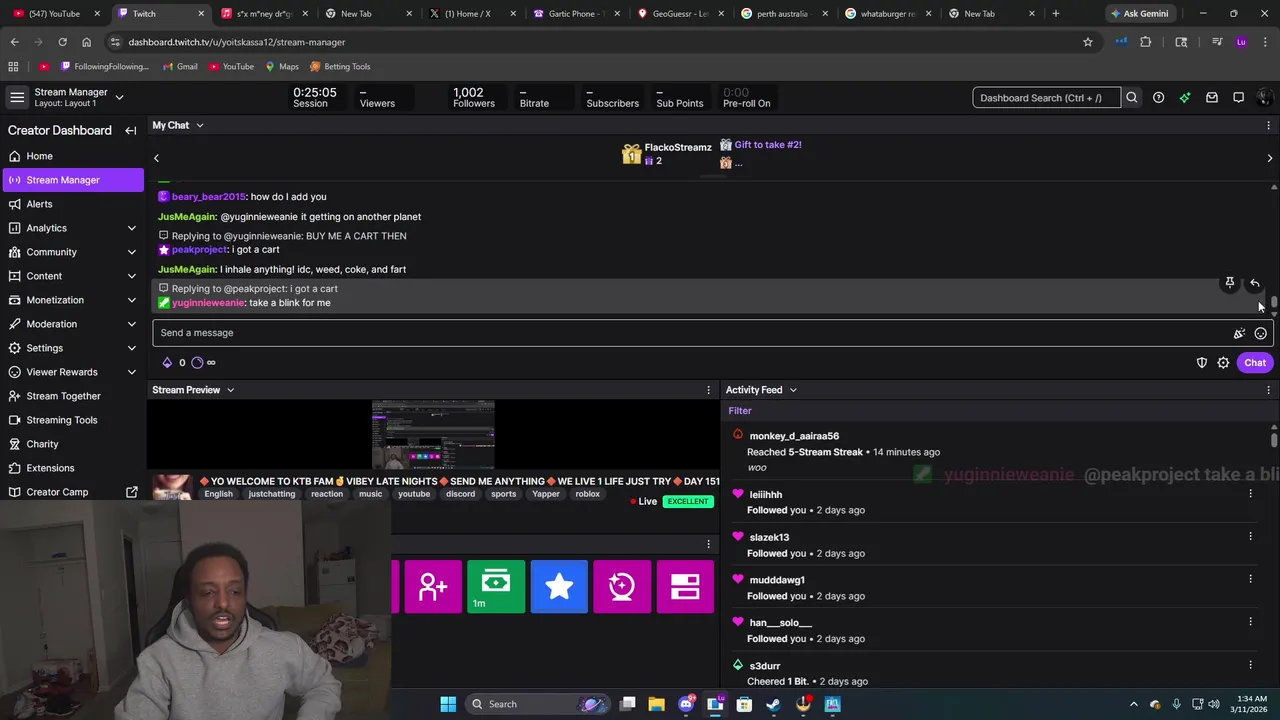Click the layout manage quick action

(x=685, y=586)
